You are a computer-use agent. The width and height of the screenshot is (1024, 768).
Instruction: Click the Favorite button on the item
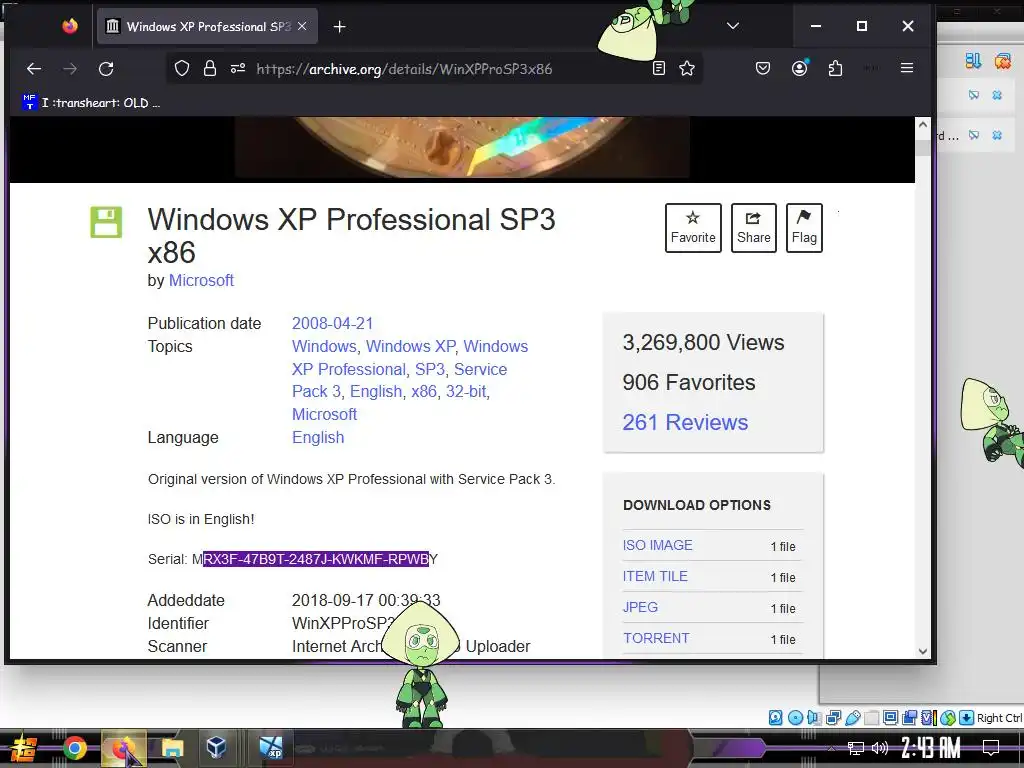pyautogui.click(x=693, y=228)
